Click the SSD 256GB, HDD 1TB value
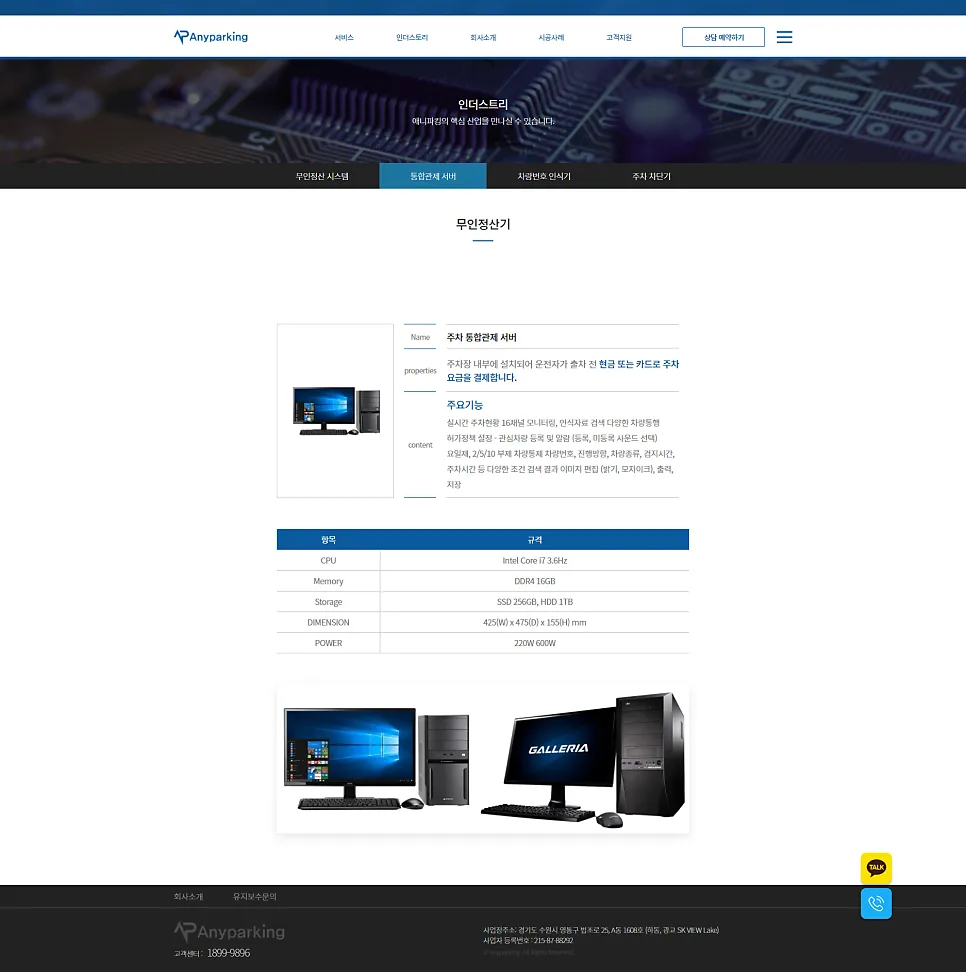966x972 pixels. (534, 602)
